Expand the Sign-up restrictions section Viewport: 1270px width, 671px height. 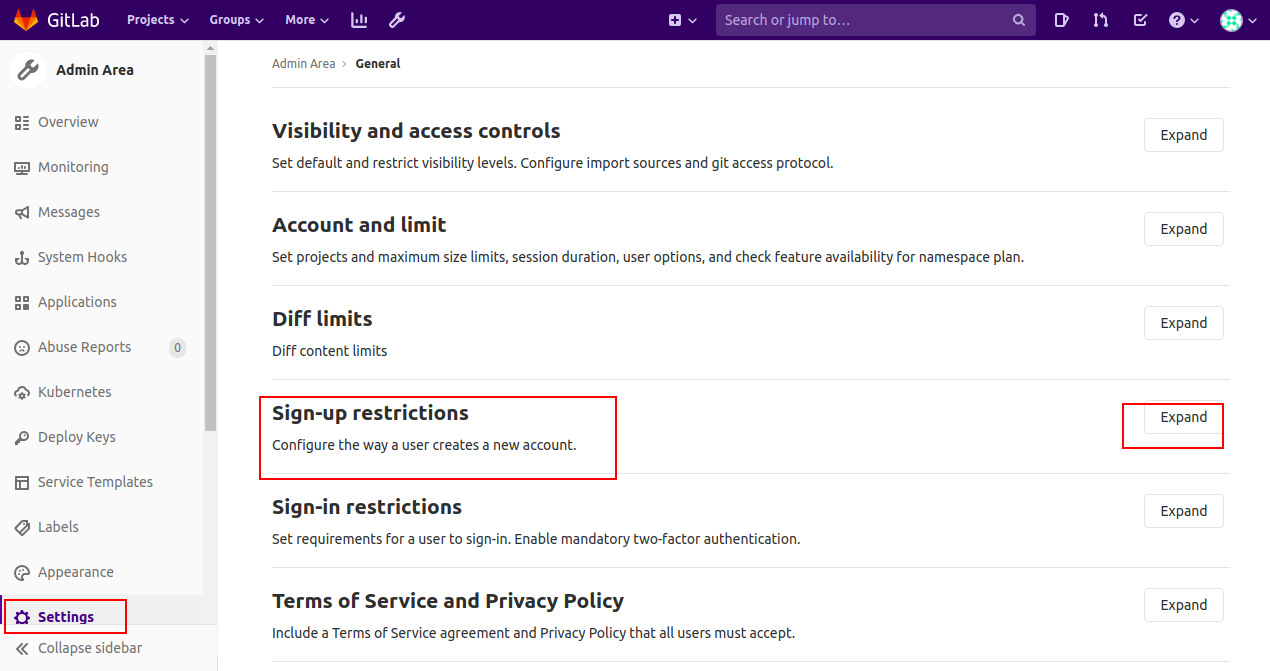point(1184,417)
